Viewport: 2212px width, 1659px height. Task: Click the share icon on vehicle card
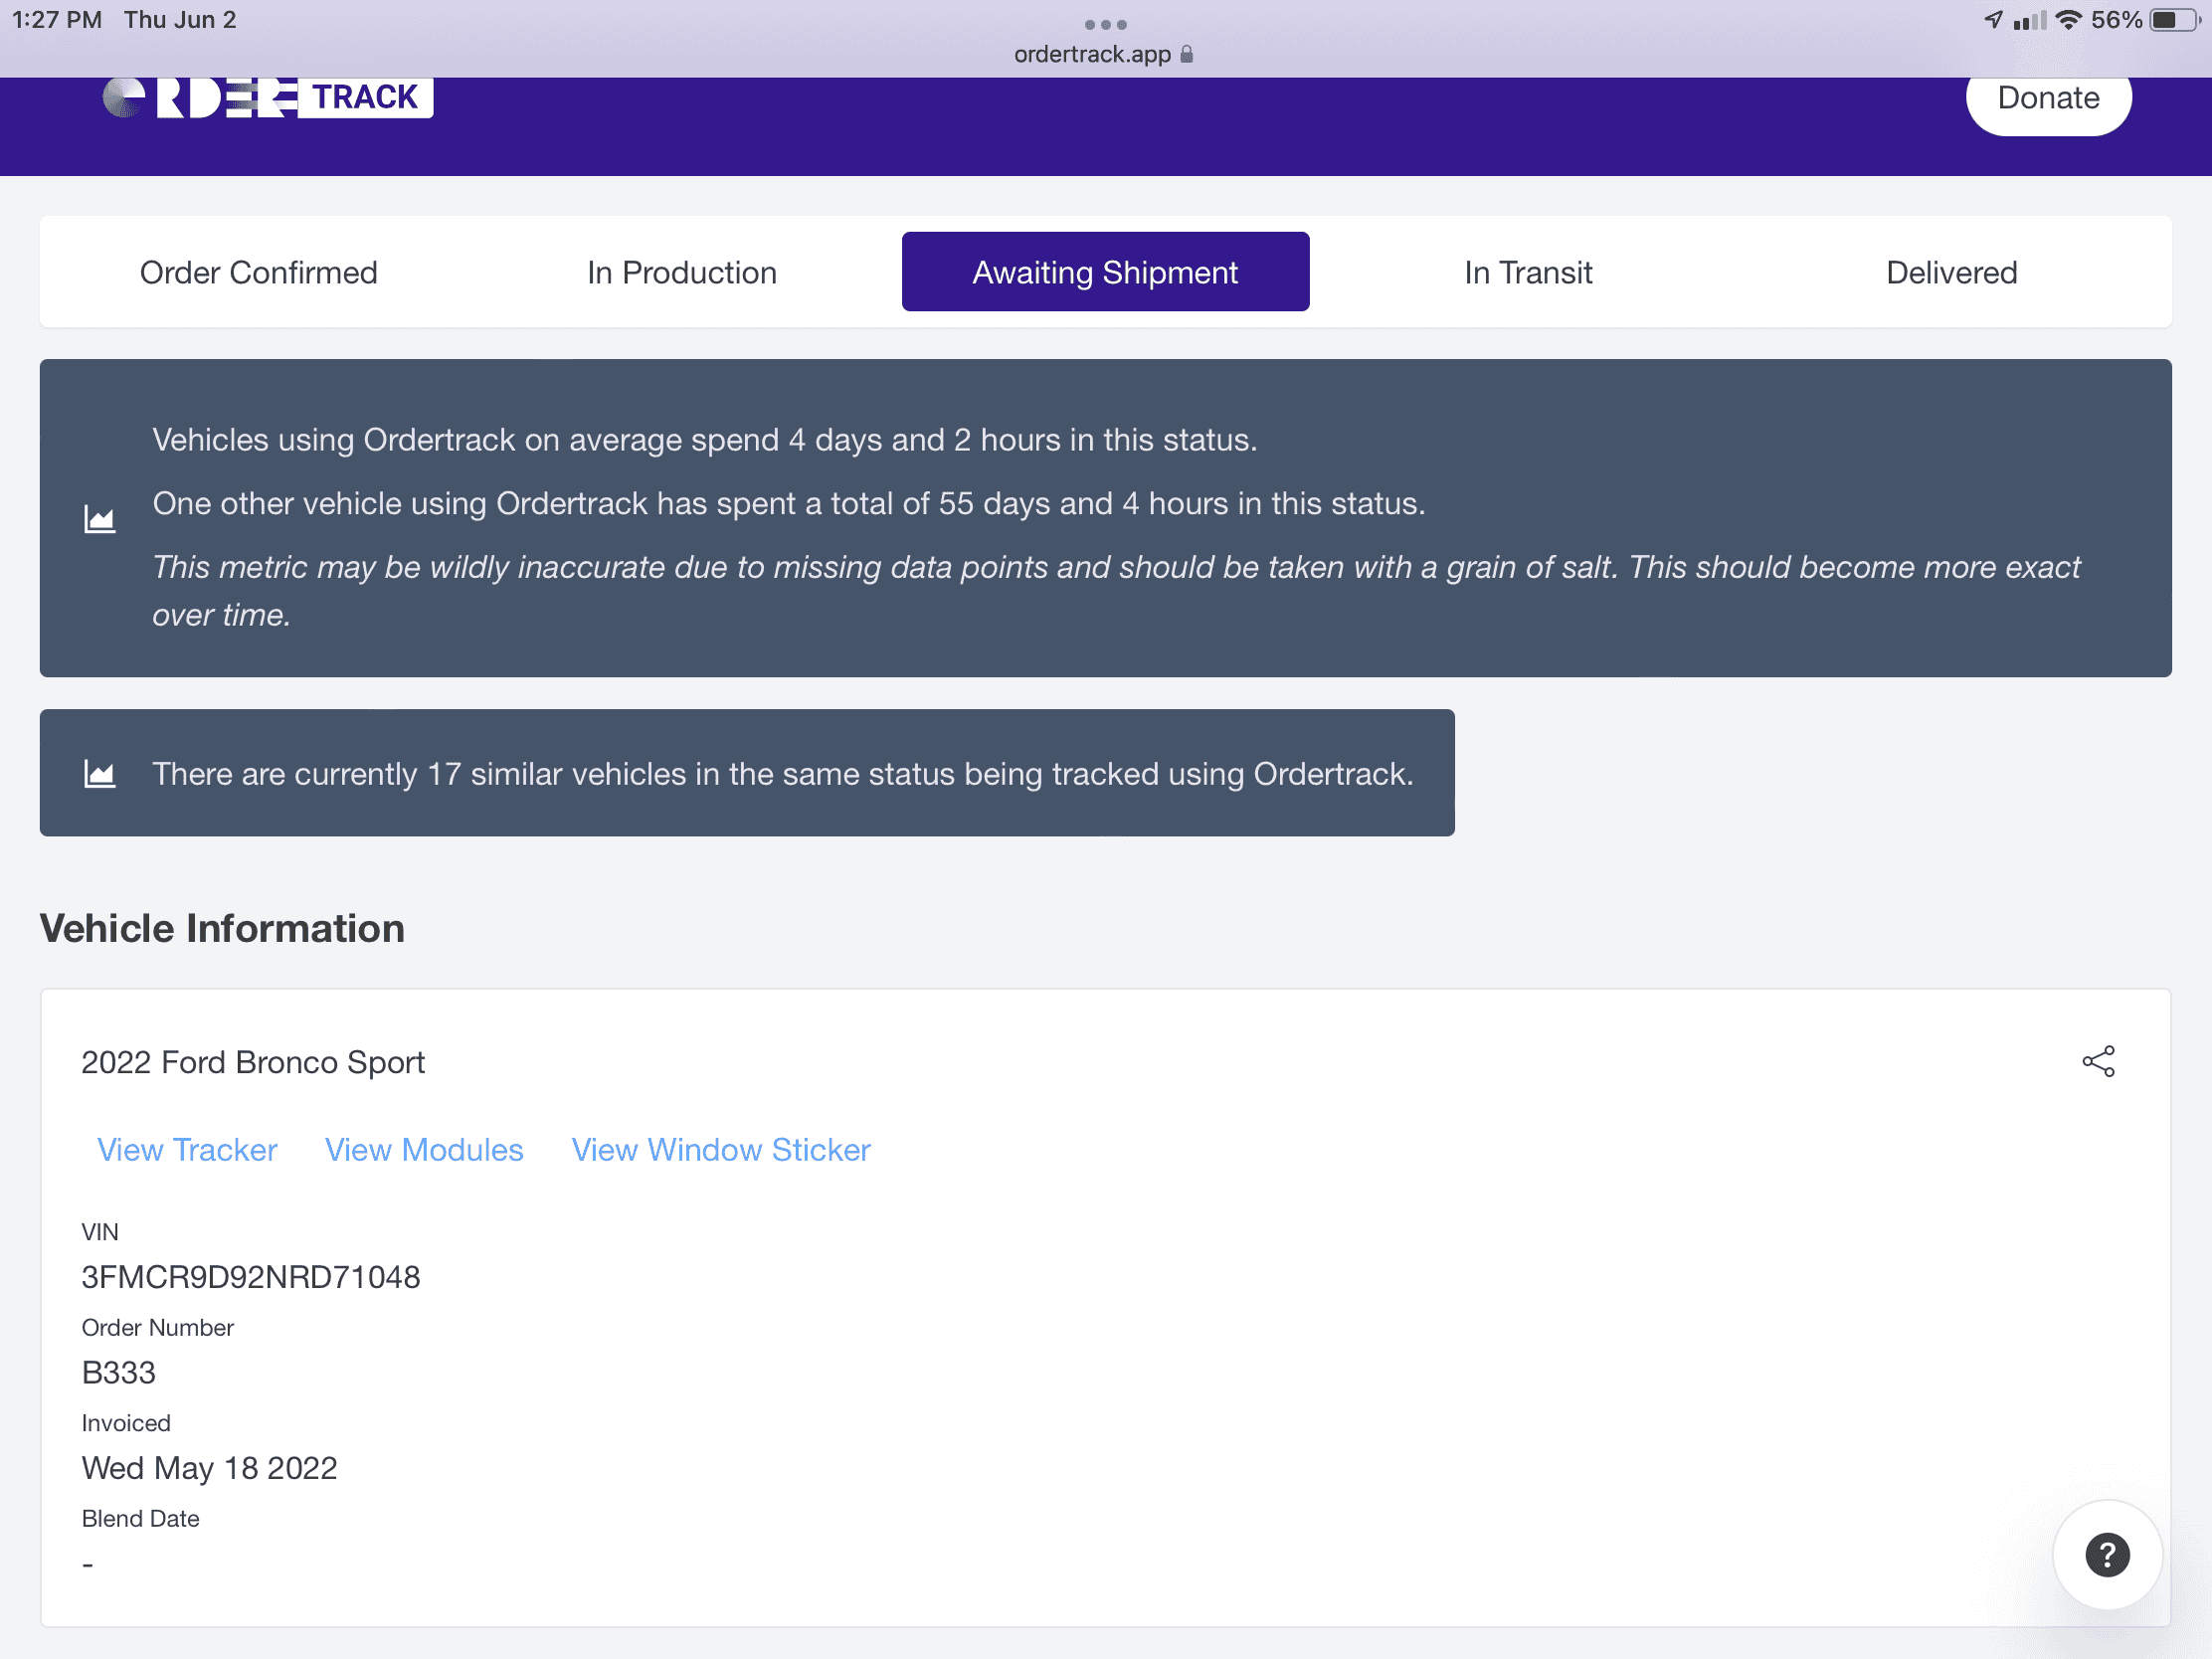2097,1061
